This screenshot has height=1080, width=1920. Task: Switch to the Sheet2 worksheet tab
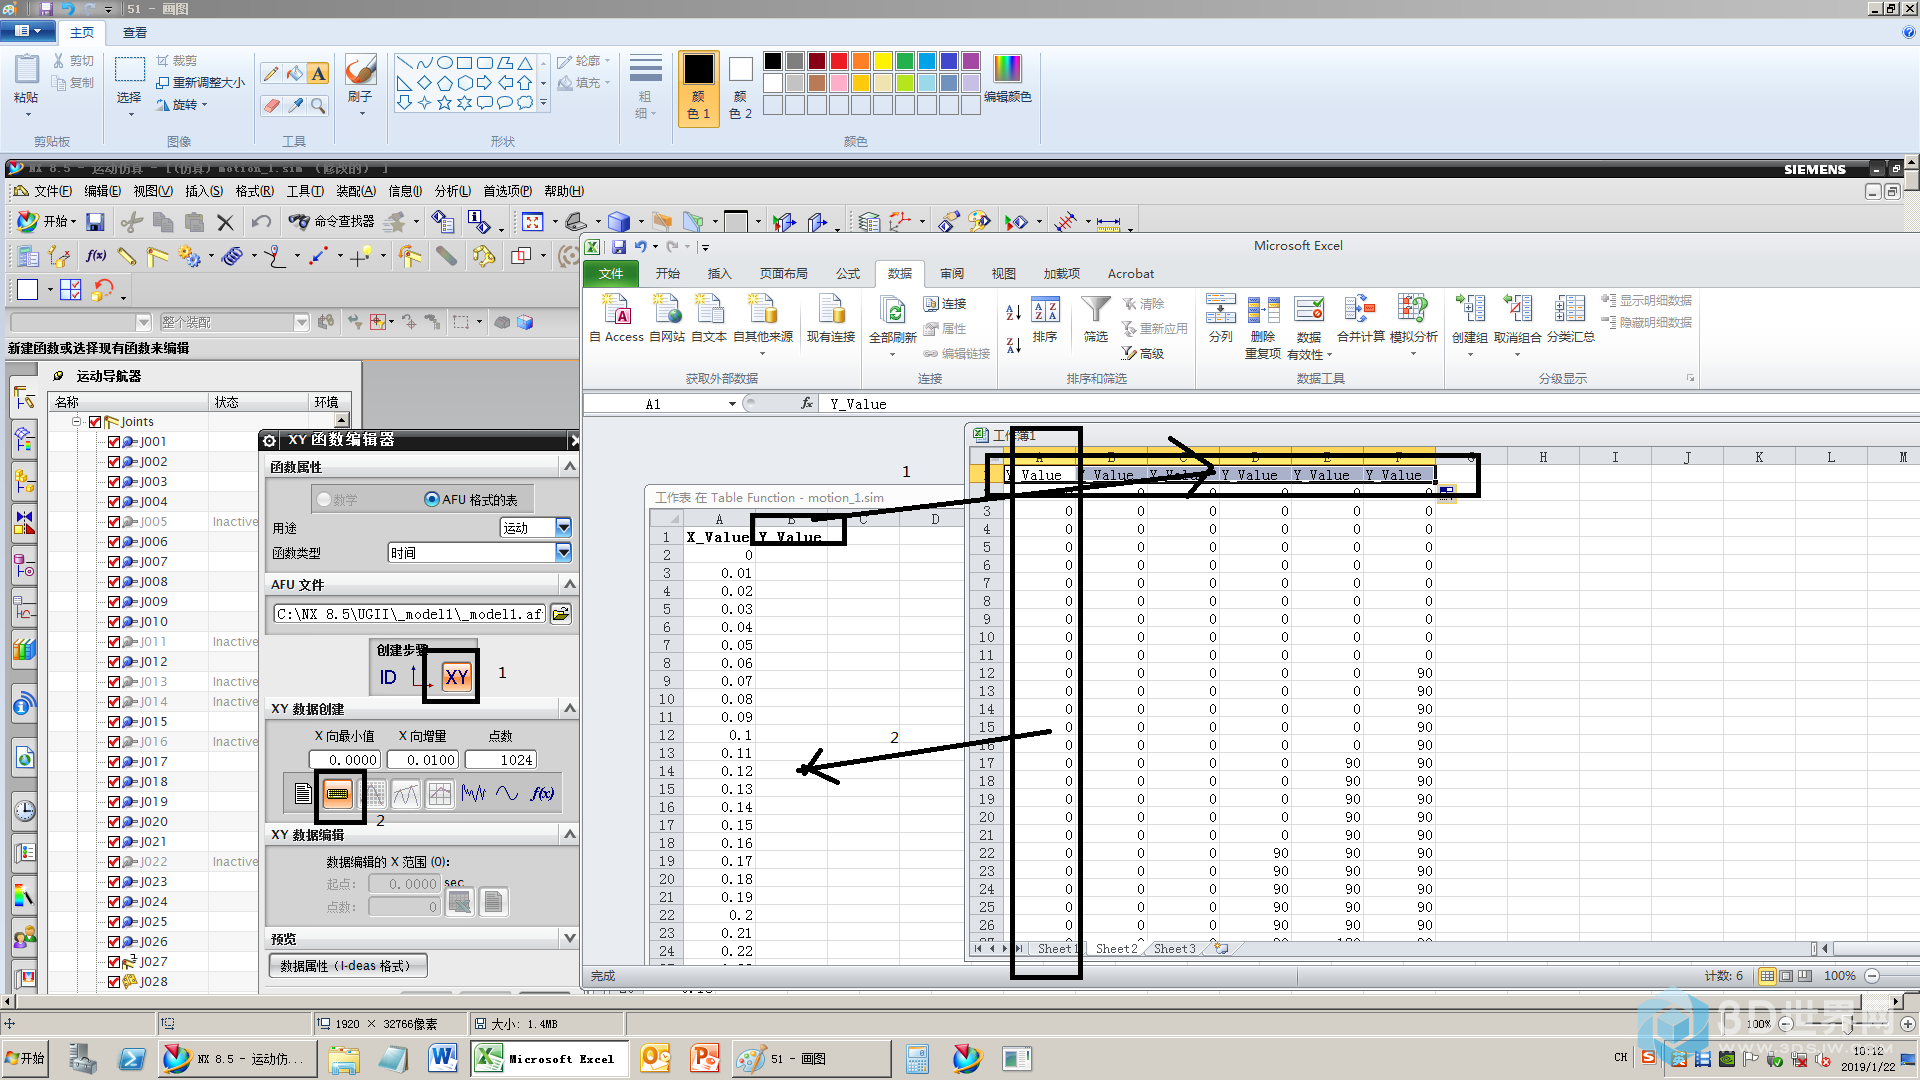click(1116, 949)
